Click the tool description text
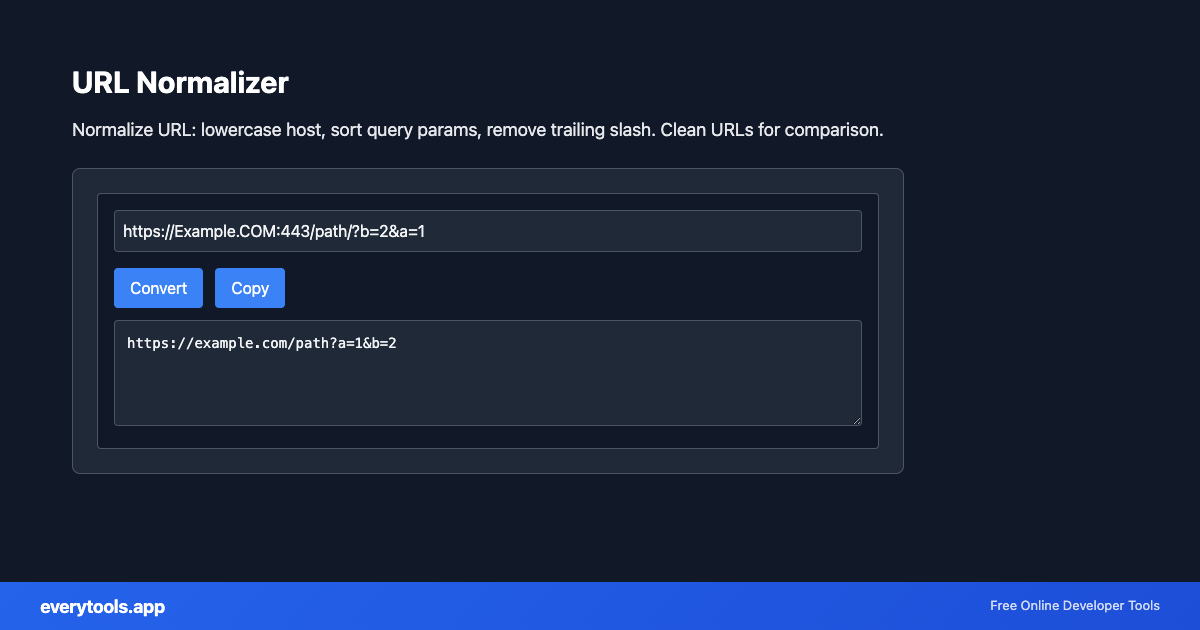1200x630 pixels. [x=477, y=129]
